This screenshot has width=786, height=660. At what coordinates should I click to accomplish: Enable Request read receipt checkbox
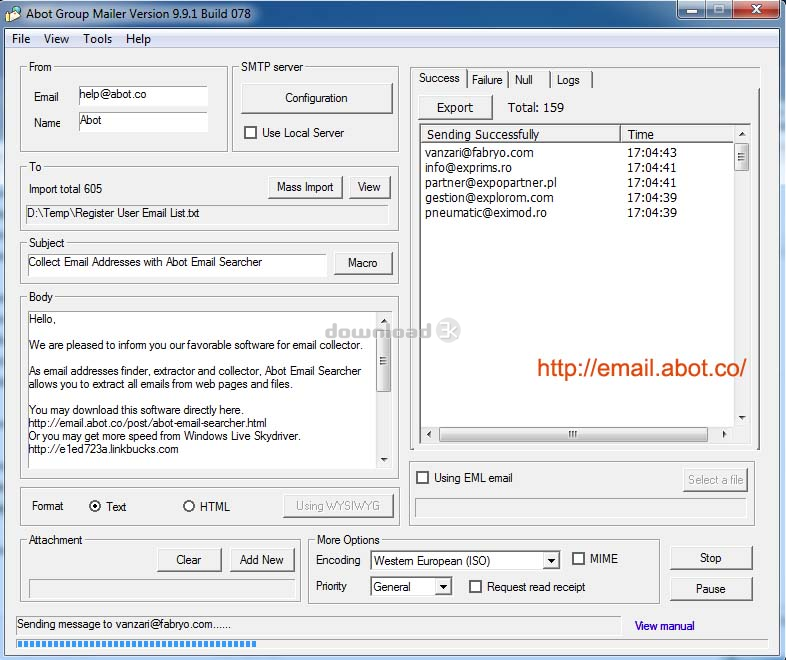(475, 586)
